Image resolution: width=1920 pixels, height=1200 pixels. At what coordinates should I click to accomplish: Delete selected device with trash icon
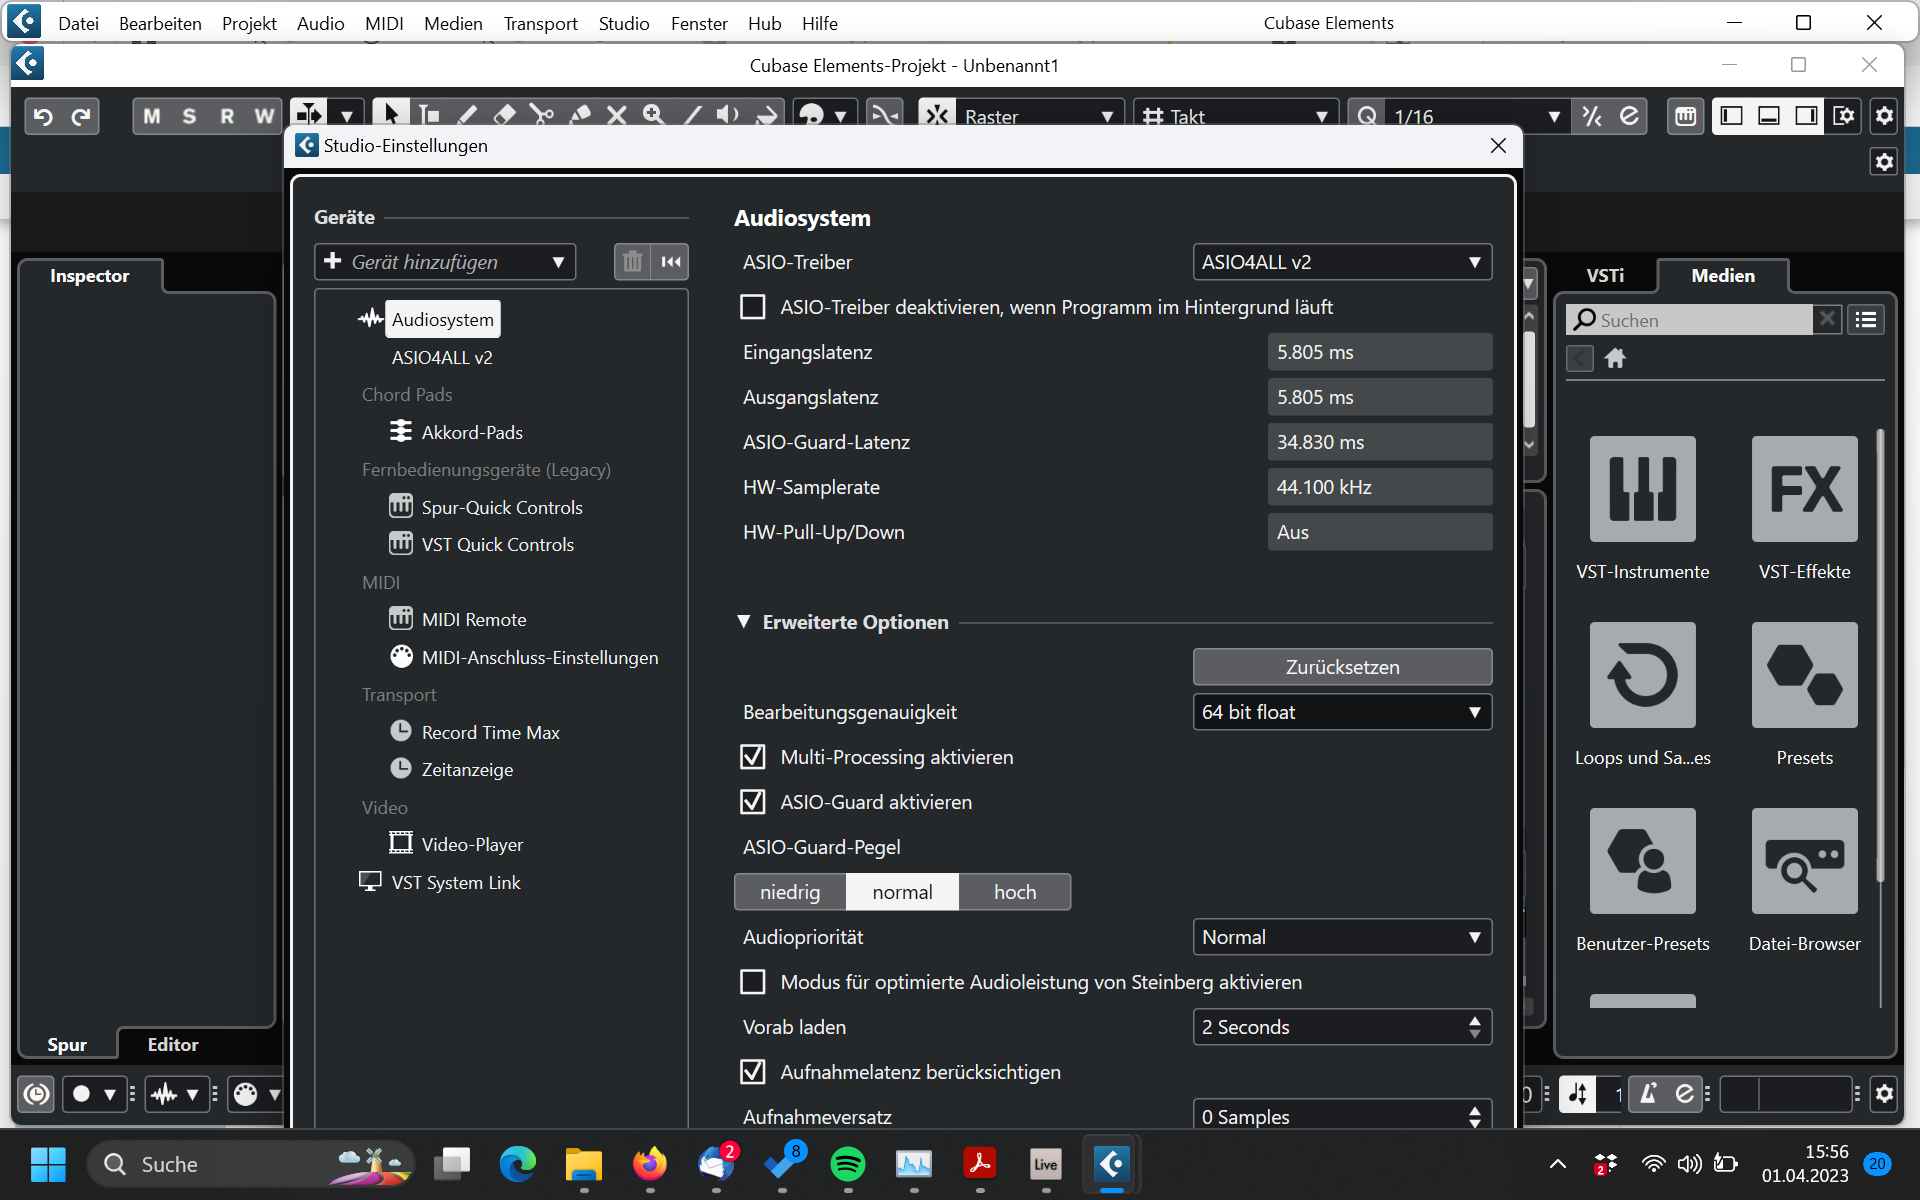[x=632, y=262]
